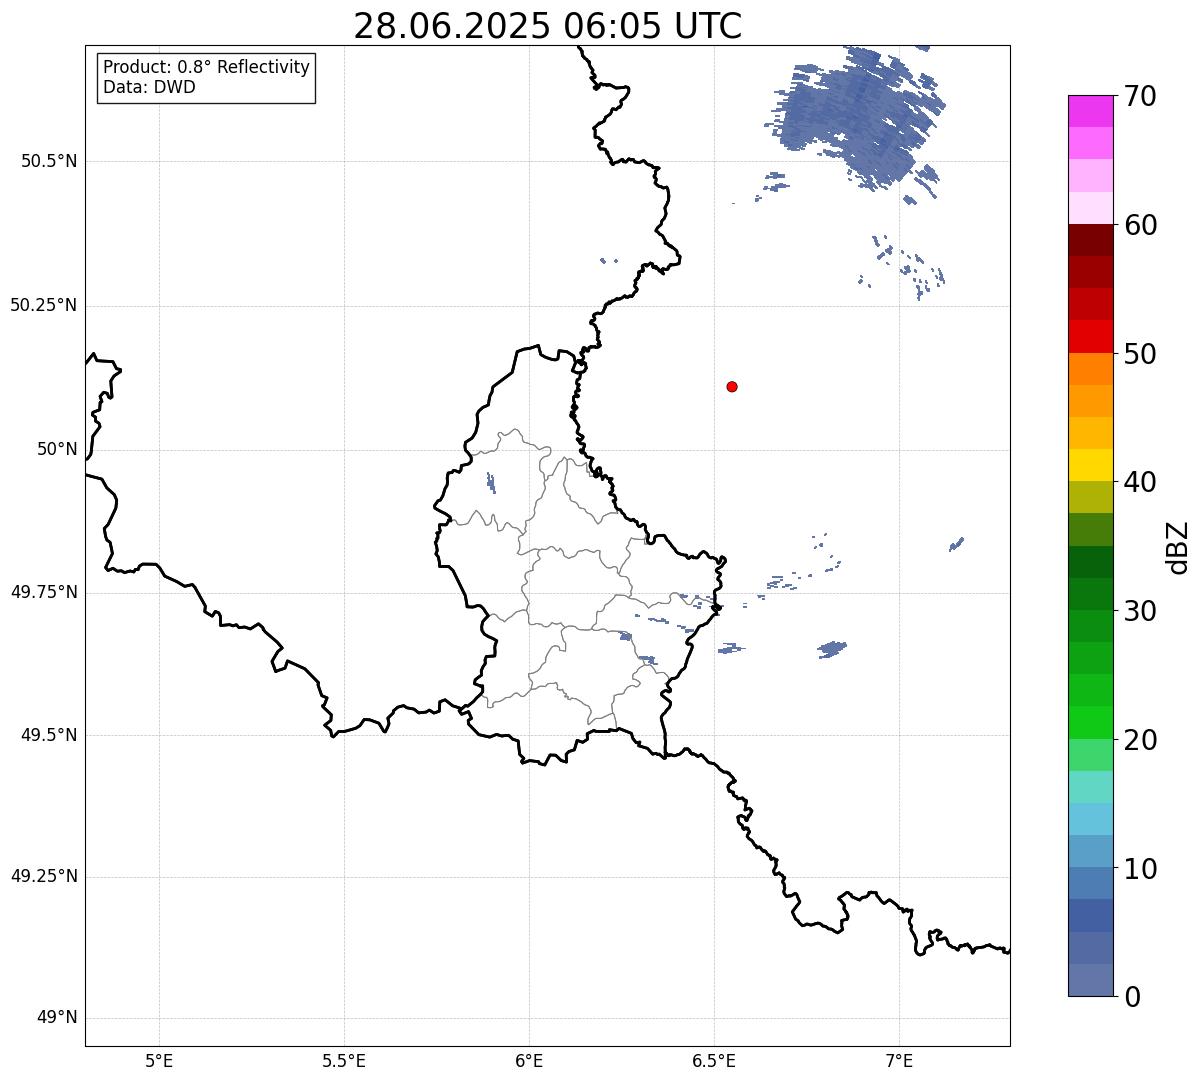Pick the bright magenta swatch at colorbar top

[1090, 111]
